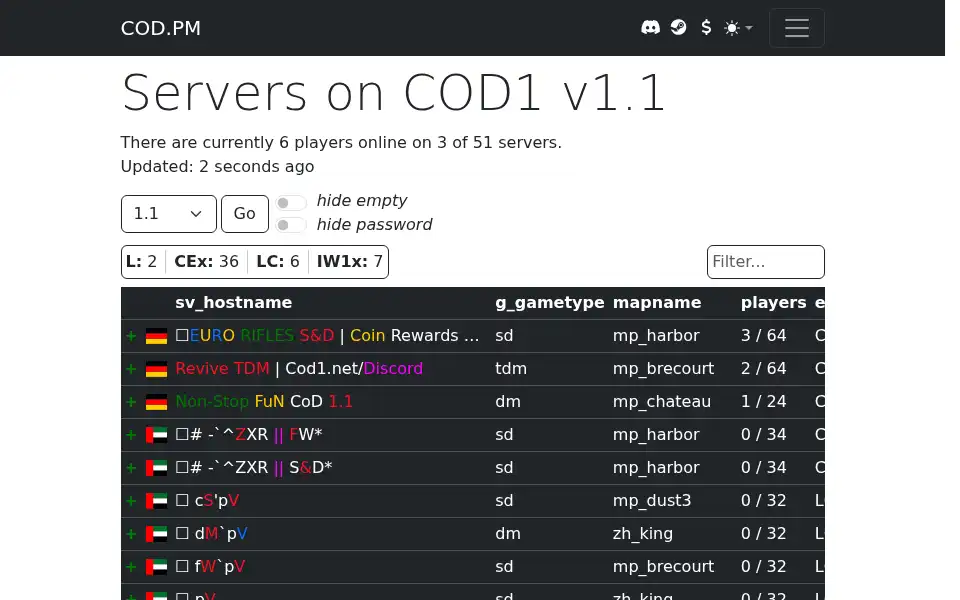Click hostname EURO RIFLES S&D | Coin Rewards
The height and width of the screenshot is (600, 960).
(327, 336)
